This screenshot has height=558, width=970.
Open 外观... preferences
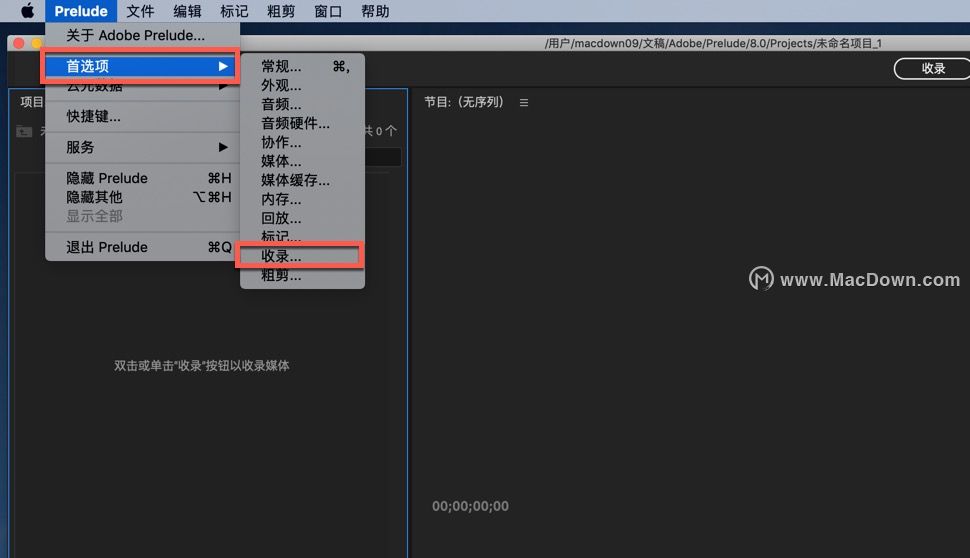click(x=303, y=85)
